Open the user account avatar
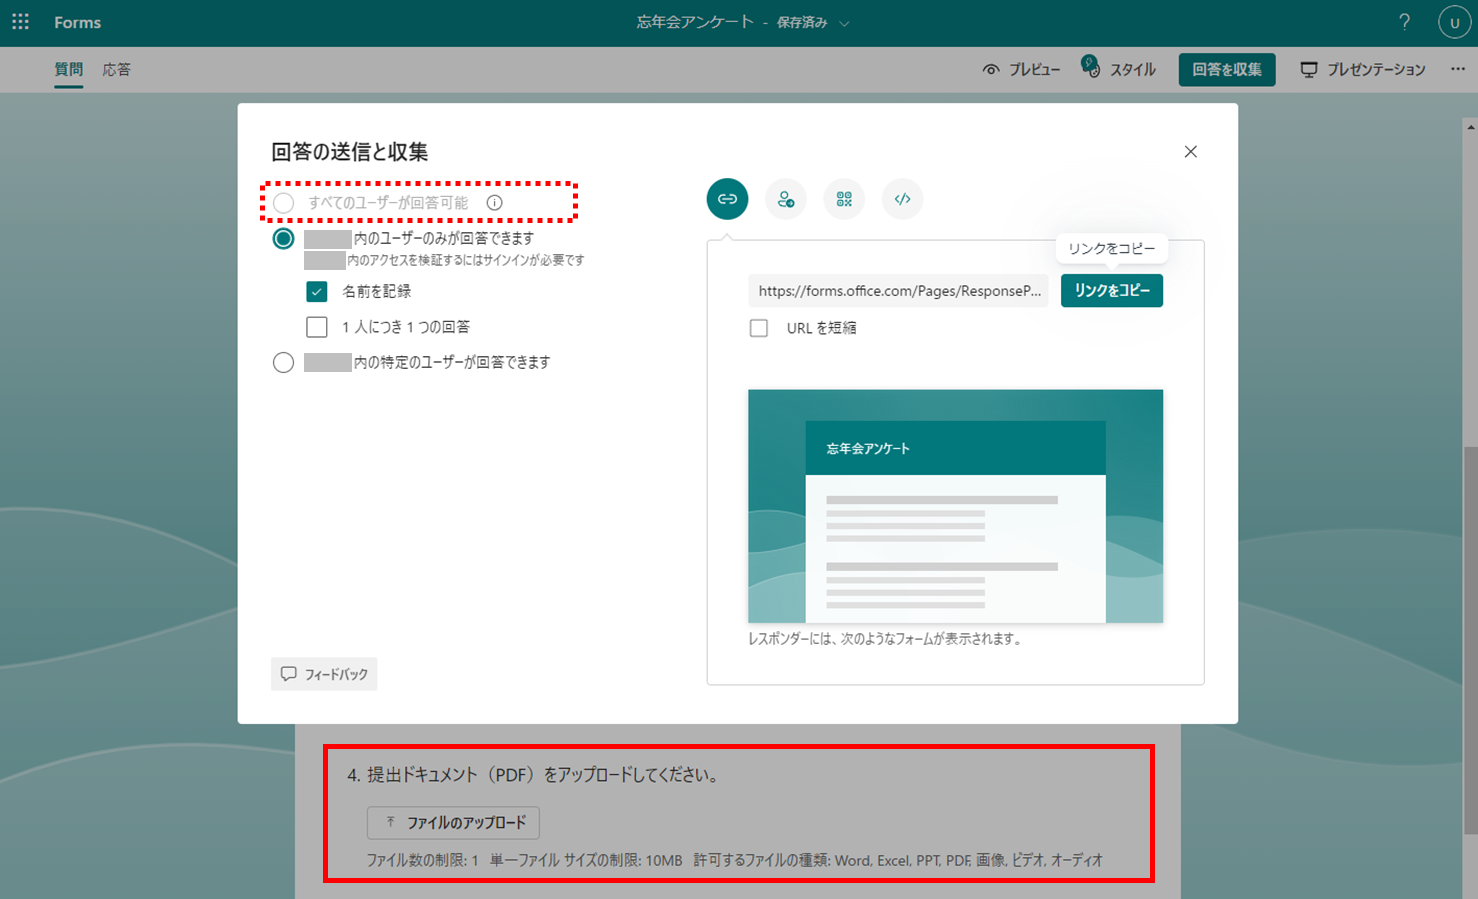This screenshot has height=899, width=1478. 1454,22
